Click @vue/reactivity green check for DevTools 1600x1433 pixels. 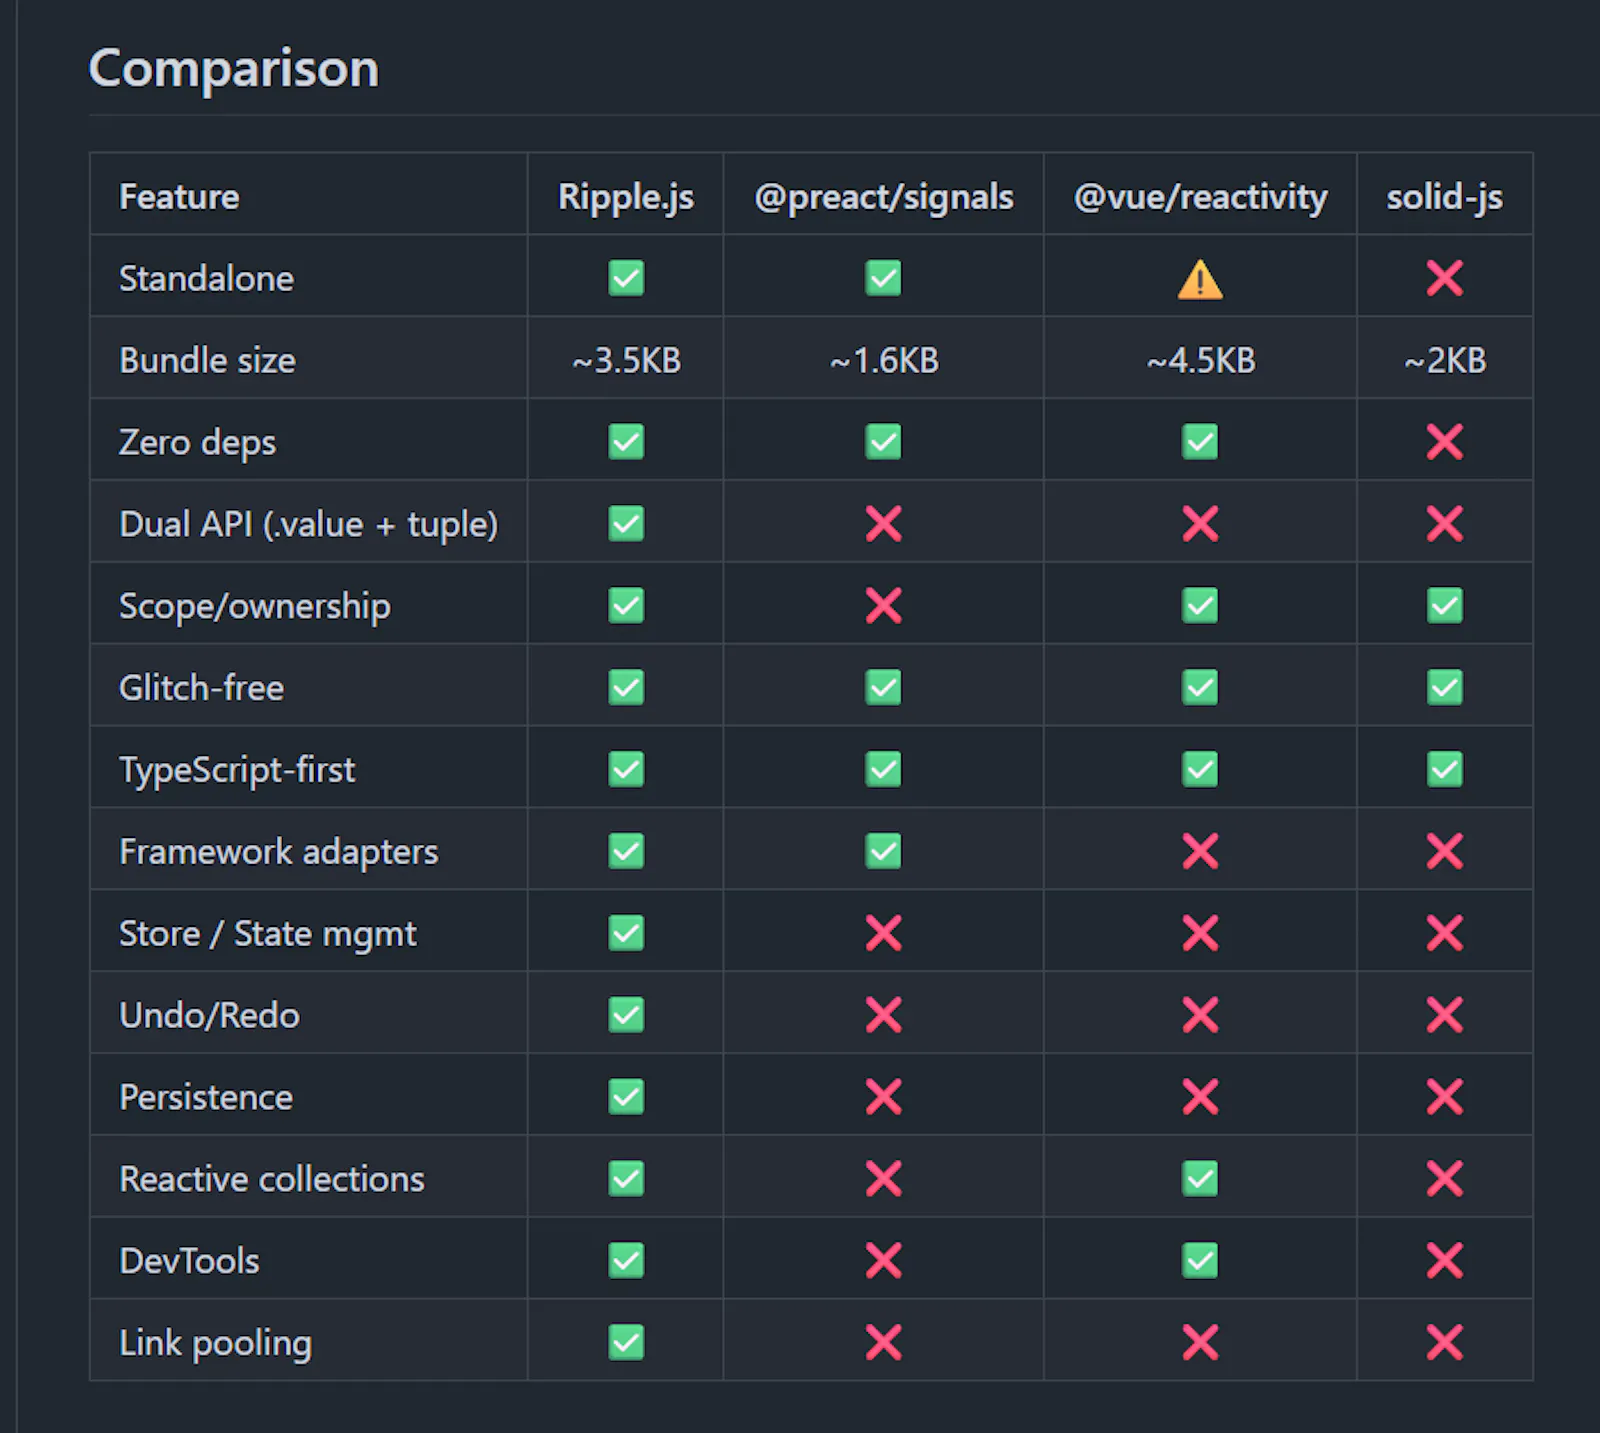1200,1261
